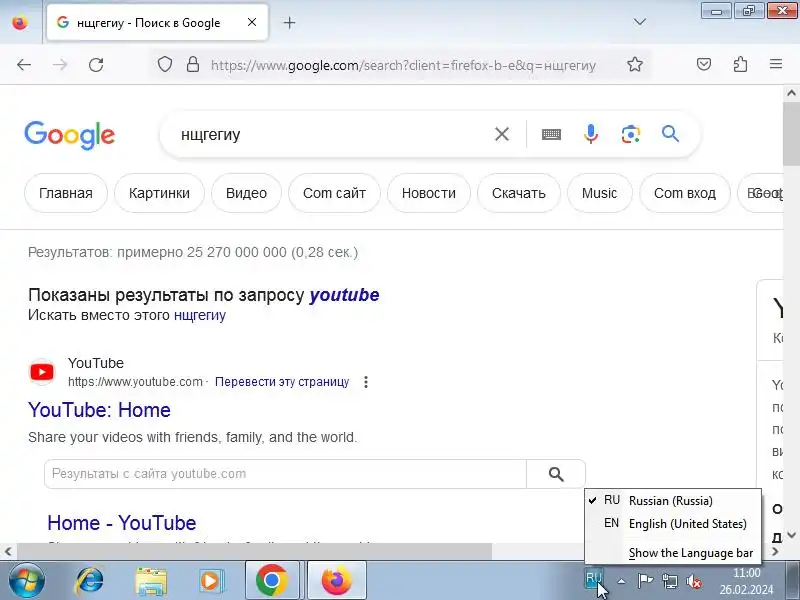Click the muted volume speaker icon

(x=693, y=581)
